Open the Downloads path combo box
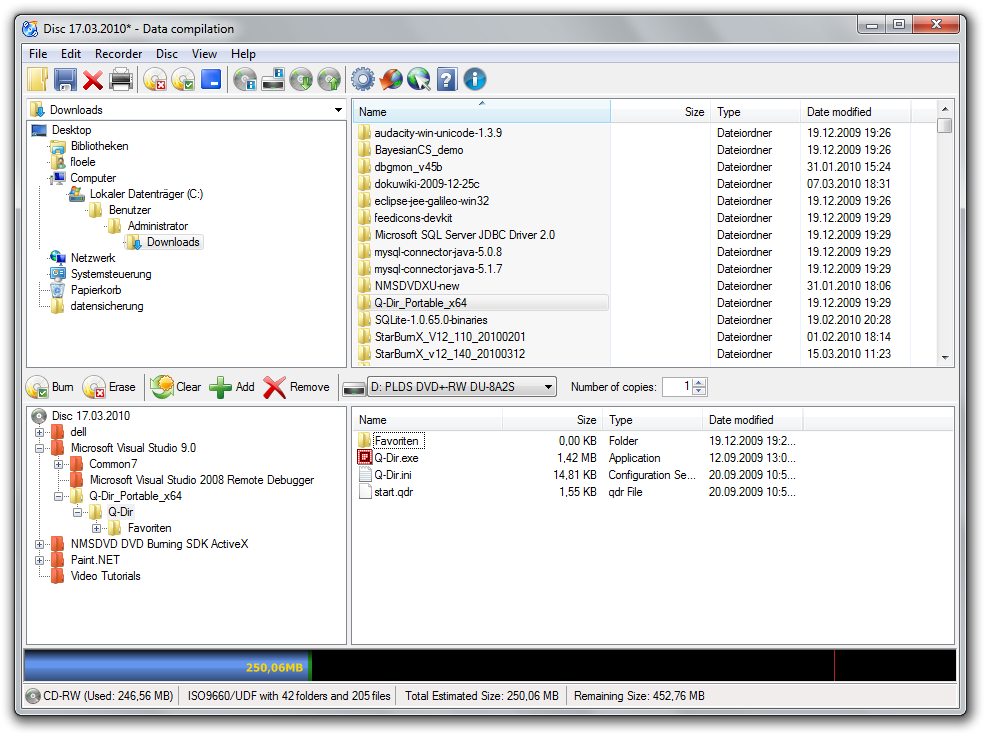The height and width of the screenshot is (734, 985). click(340, 110)
